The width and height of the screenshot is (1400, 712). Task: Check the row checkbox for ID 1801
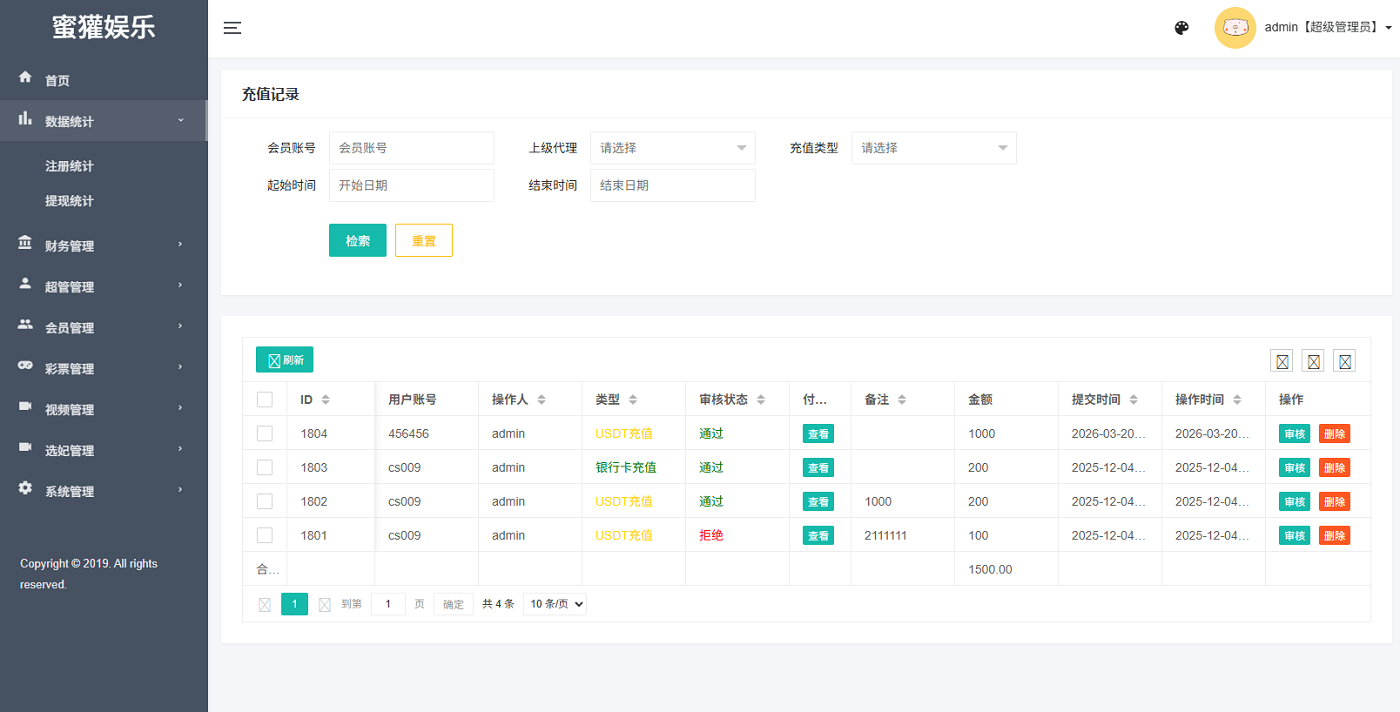(265, 536)
